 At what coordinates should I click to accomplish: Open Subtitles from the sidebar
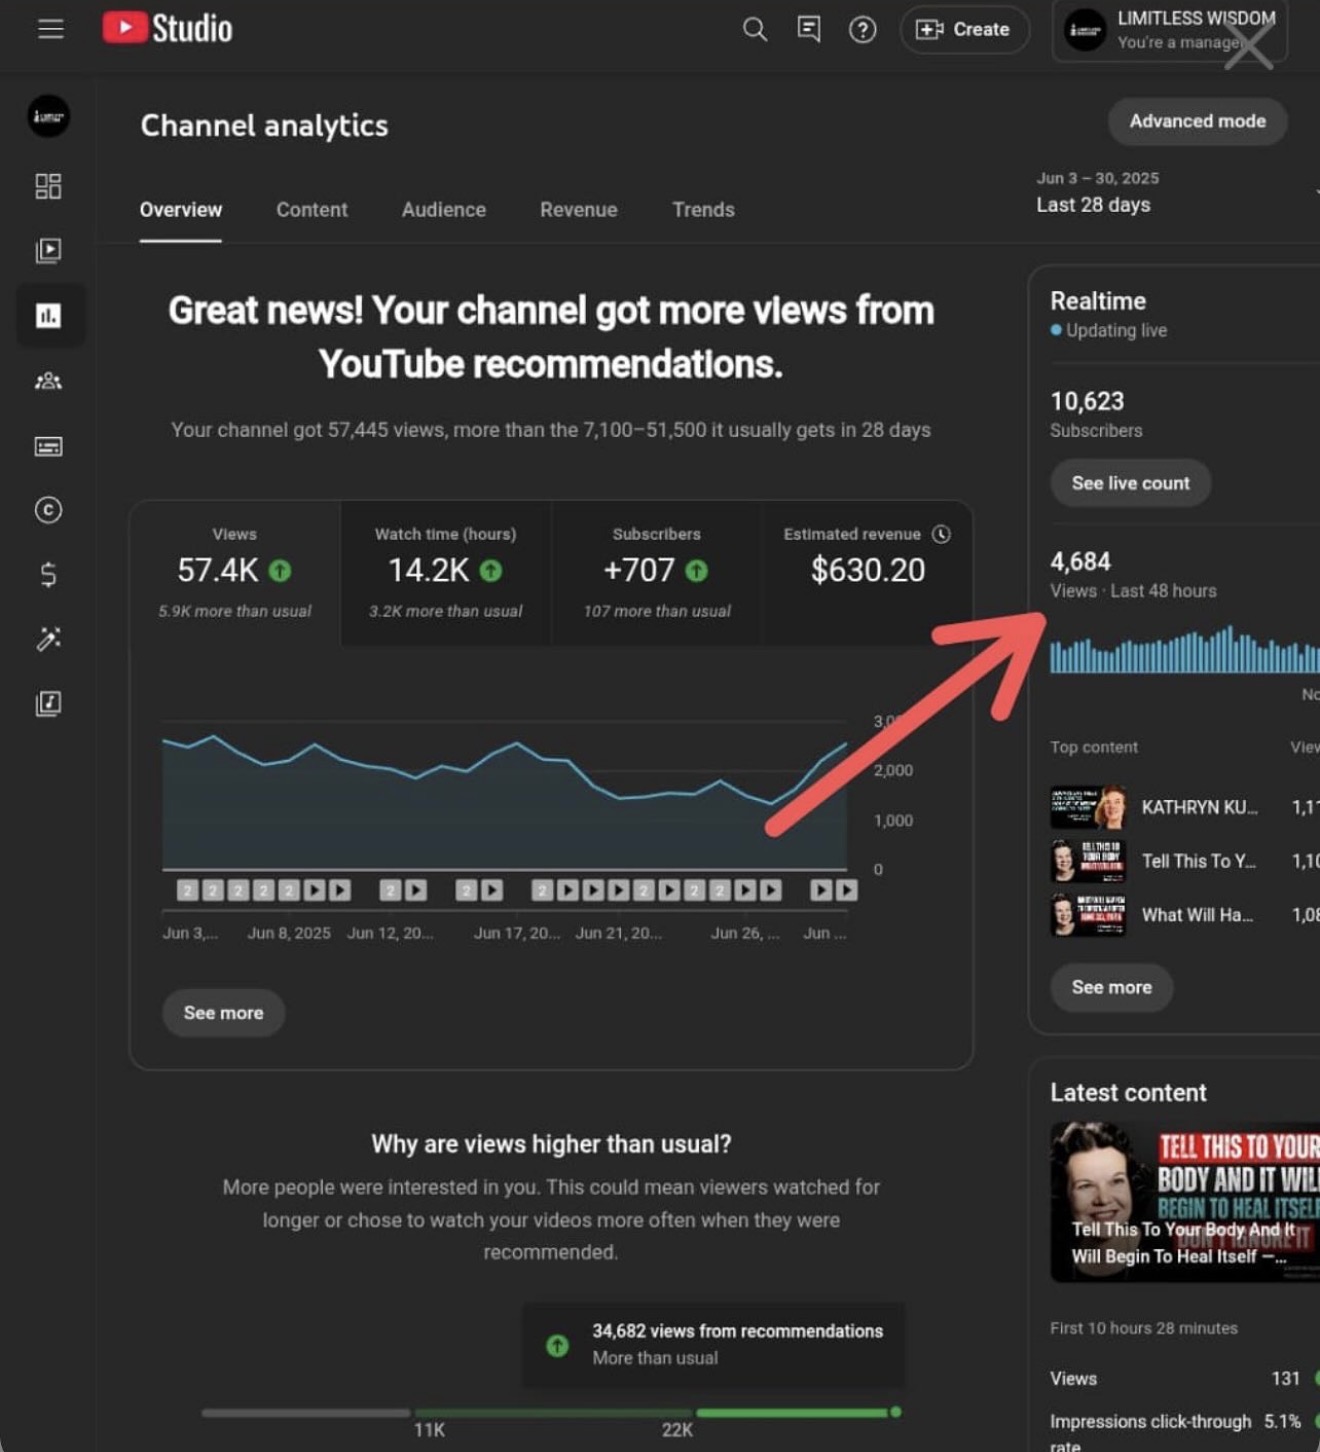click(x=48, y=446)
